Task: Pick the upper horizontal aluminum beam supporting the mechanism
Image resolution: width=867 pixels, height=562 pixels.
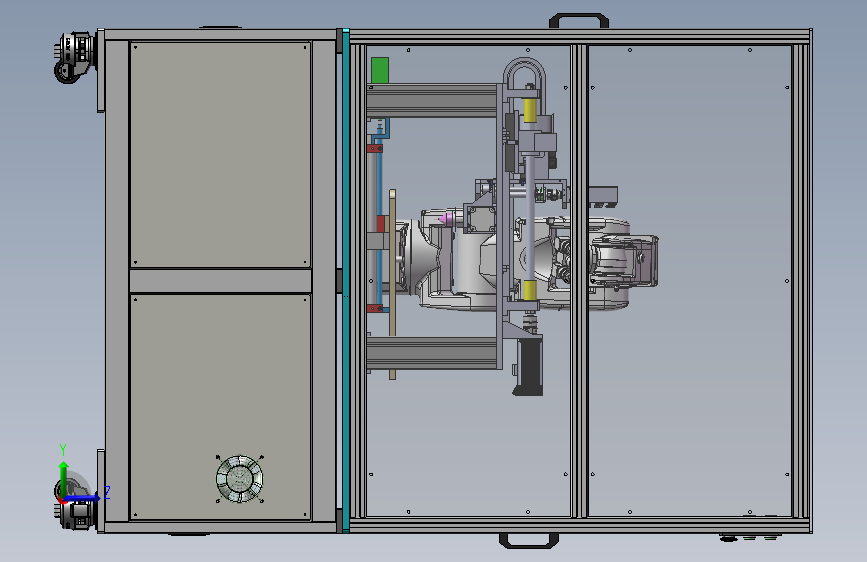Action: tap(431, 100)
